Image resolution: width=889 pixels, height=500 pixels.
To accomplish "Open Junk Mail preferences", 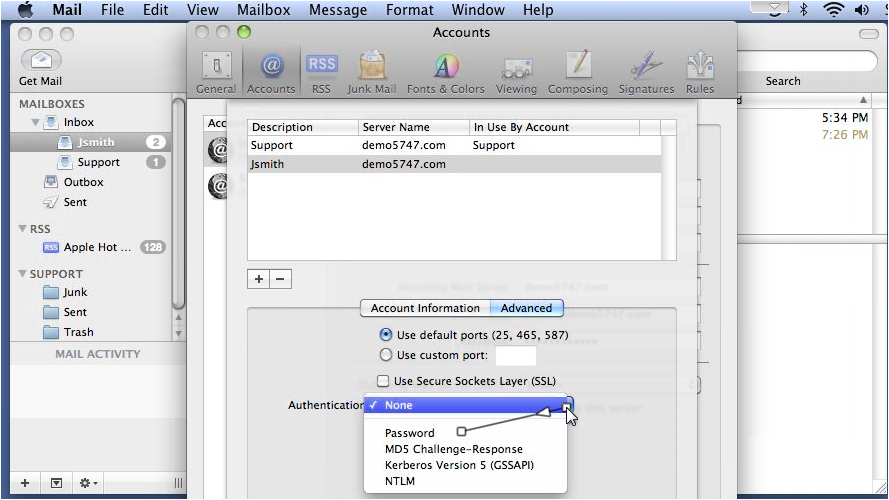I will pyautogui.click(x=371, y=72).
